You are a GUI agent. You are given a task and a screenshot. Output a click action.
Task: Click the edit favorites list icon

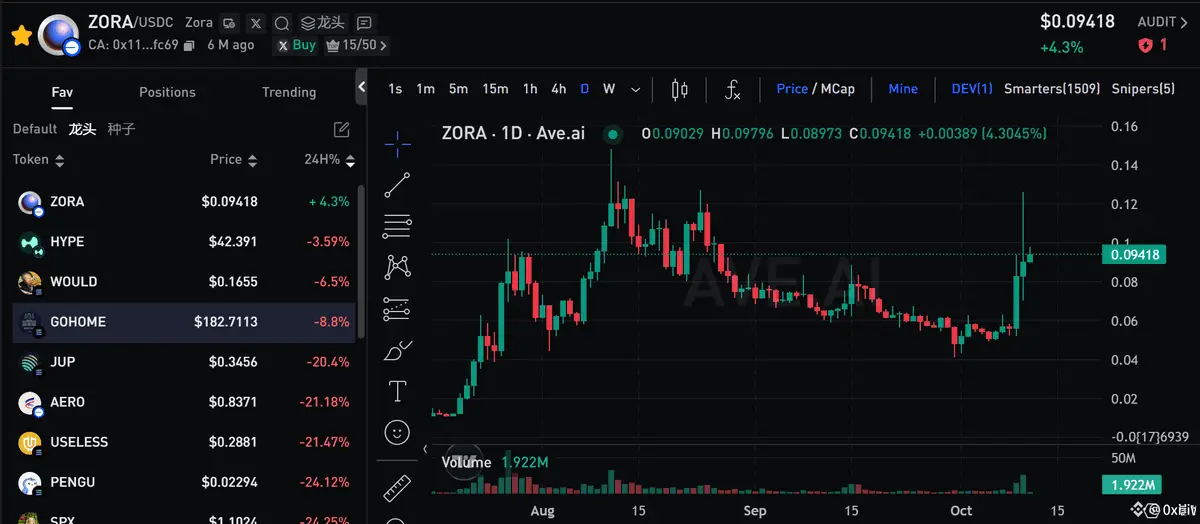pyautogui.click(x=341, y=129)
